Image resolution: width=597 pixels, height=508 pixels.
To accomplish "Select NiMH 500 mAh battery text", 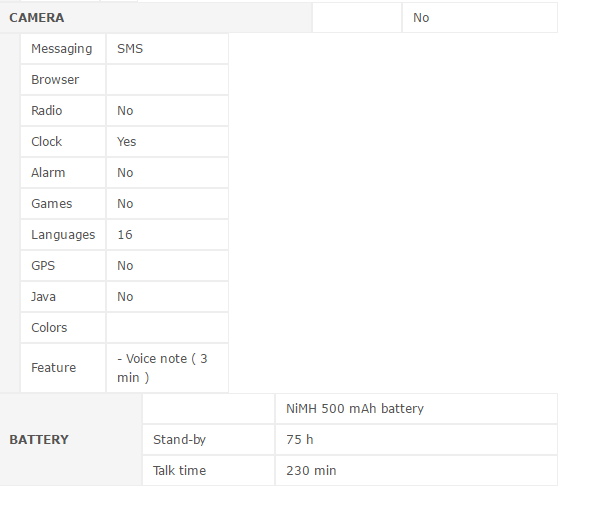I will (355, 409).
